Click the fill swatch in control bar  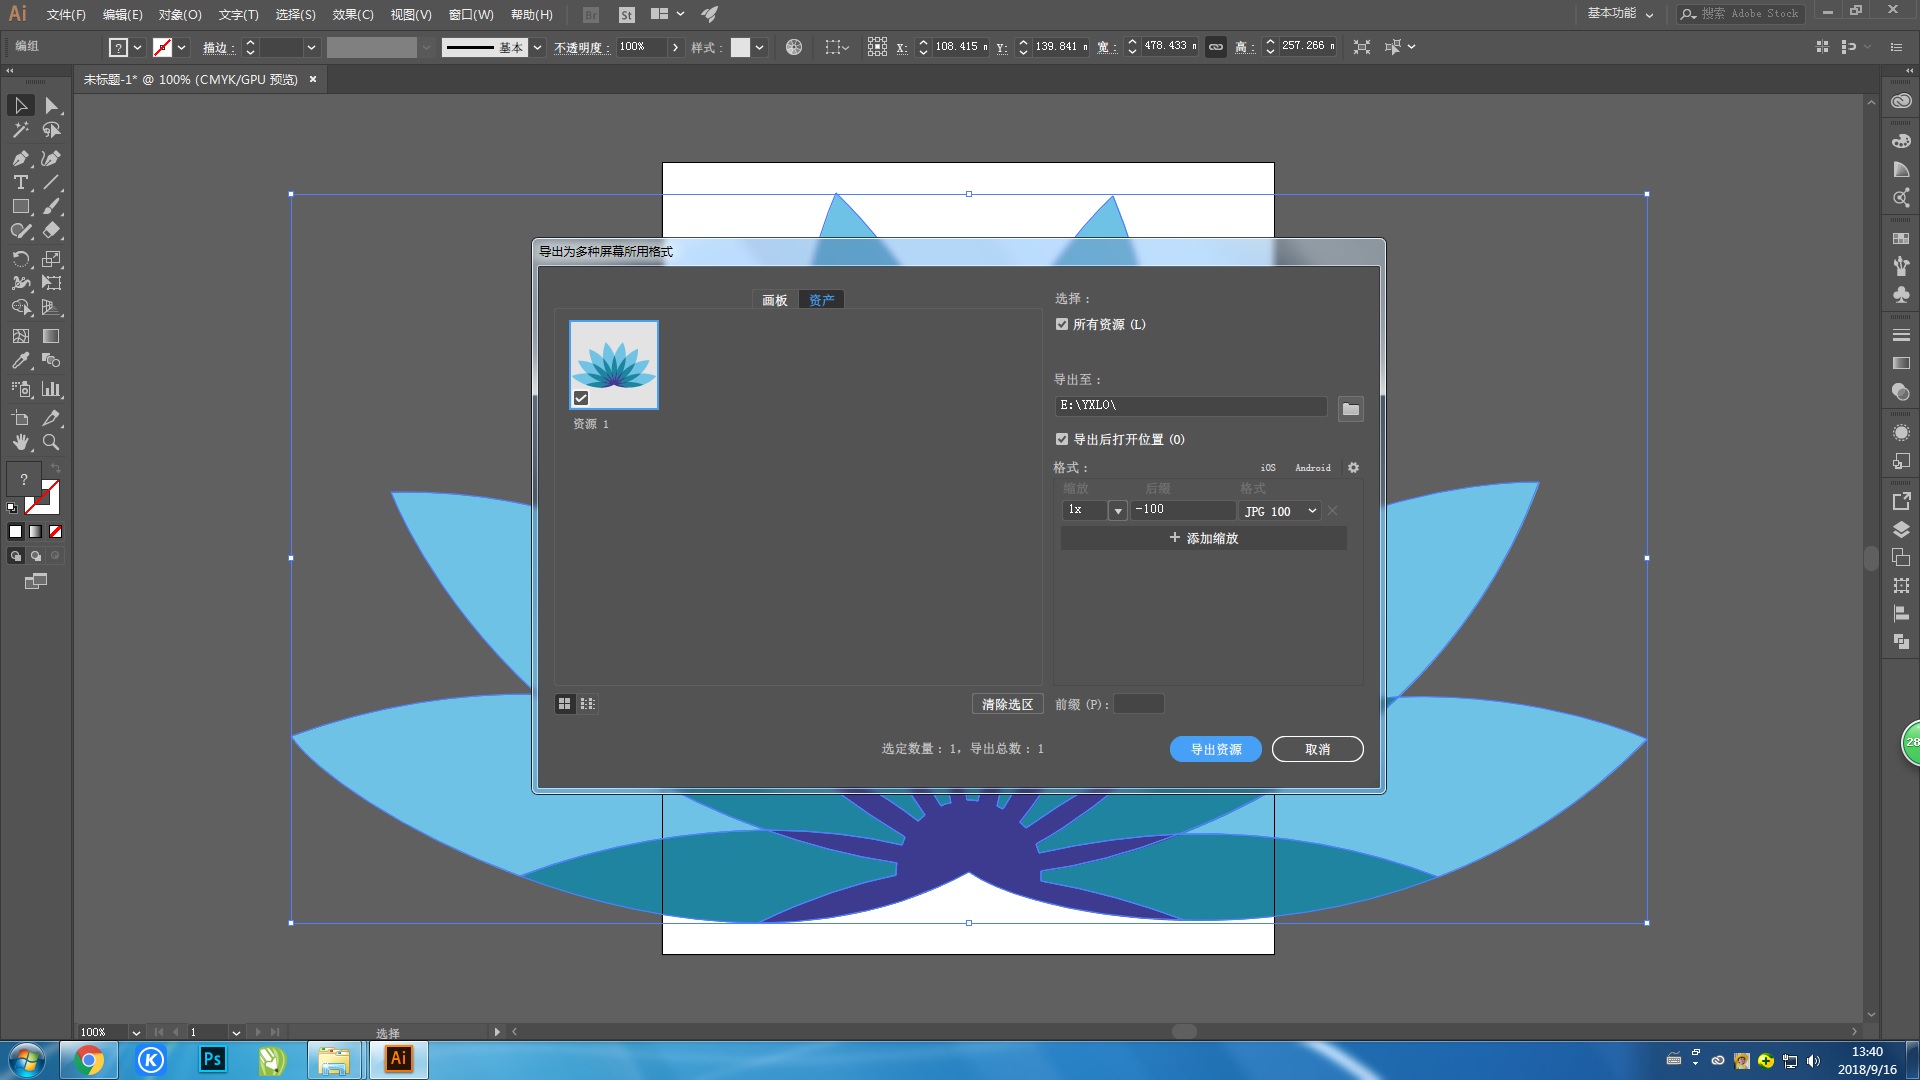click(x=118, y=47)
